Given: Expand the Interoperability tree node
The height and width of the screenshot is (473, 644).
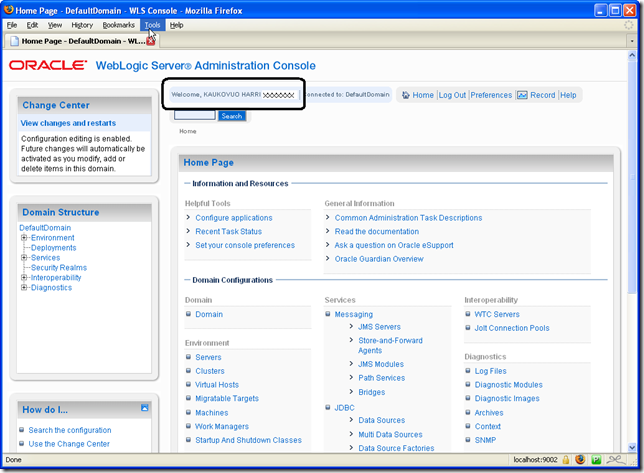Looking at the screenshot, I should (x=24, y=277).
